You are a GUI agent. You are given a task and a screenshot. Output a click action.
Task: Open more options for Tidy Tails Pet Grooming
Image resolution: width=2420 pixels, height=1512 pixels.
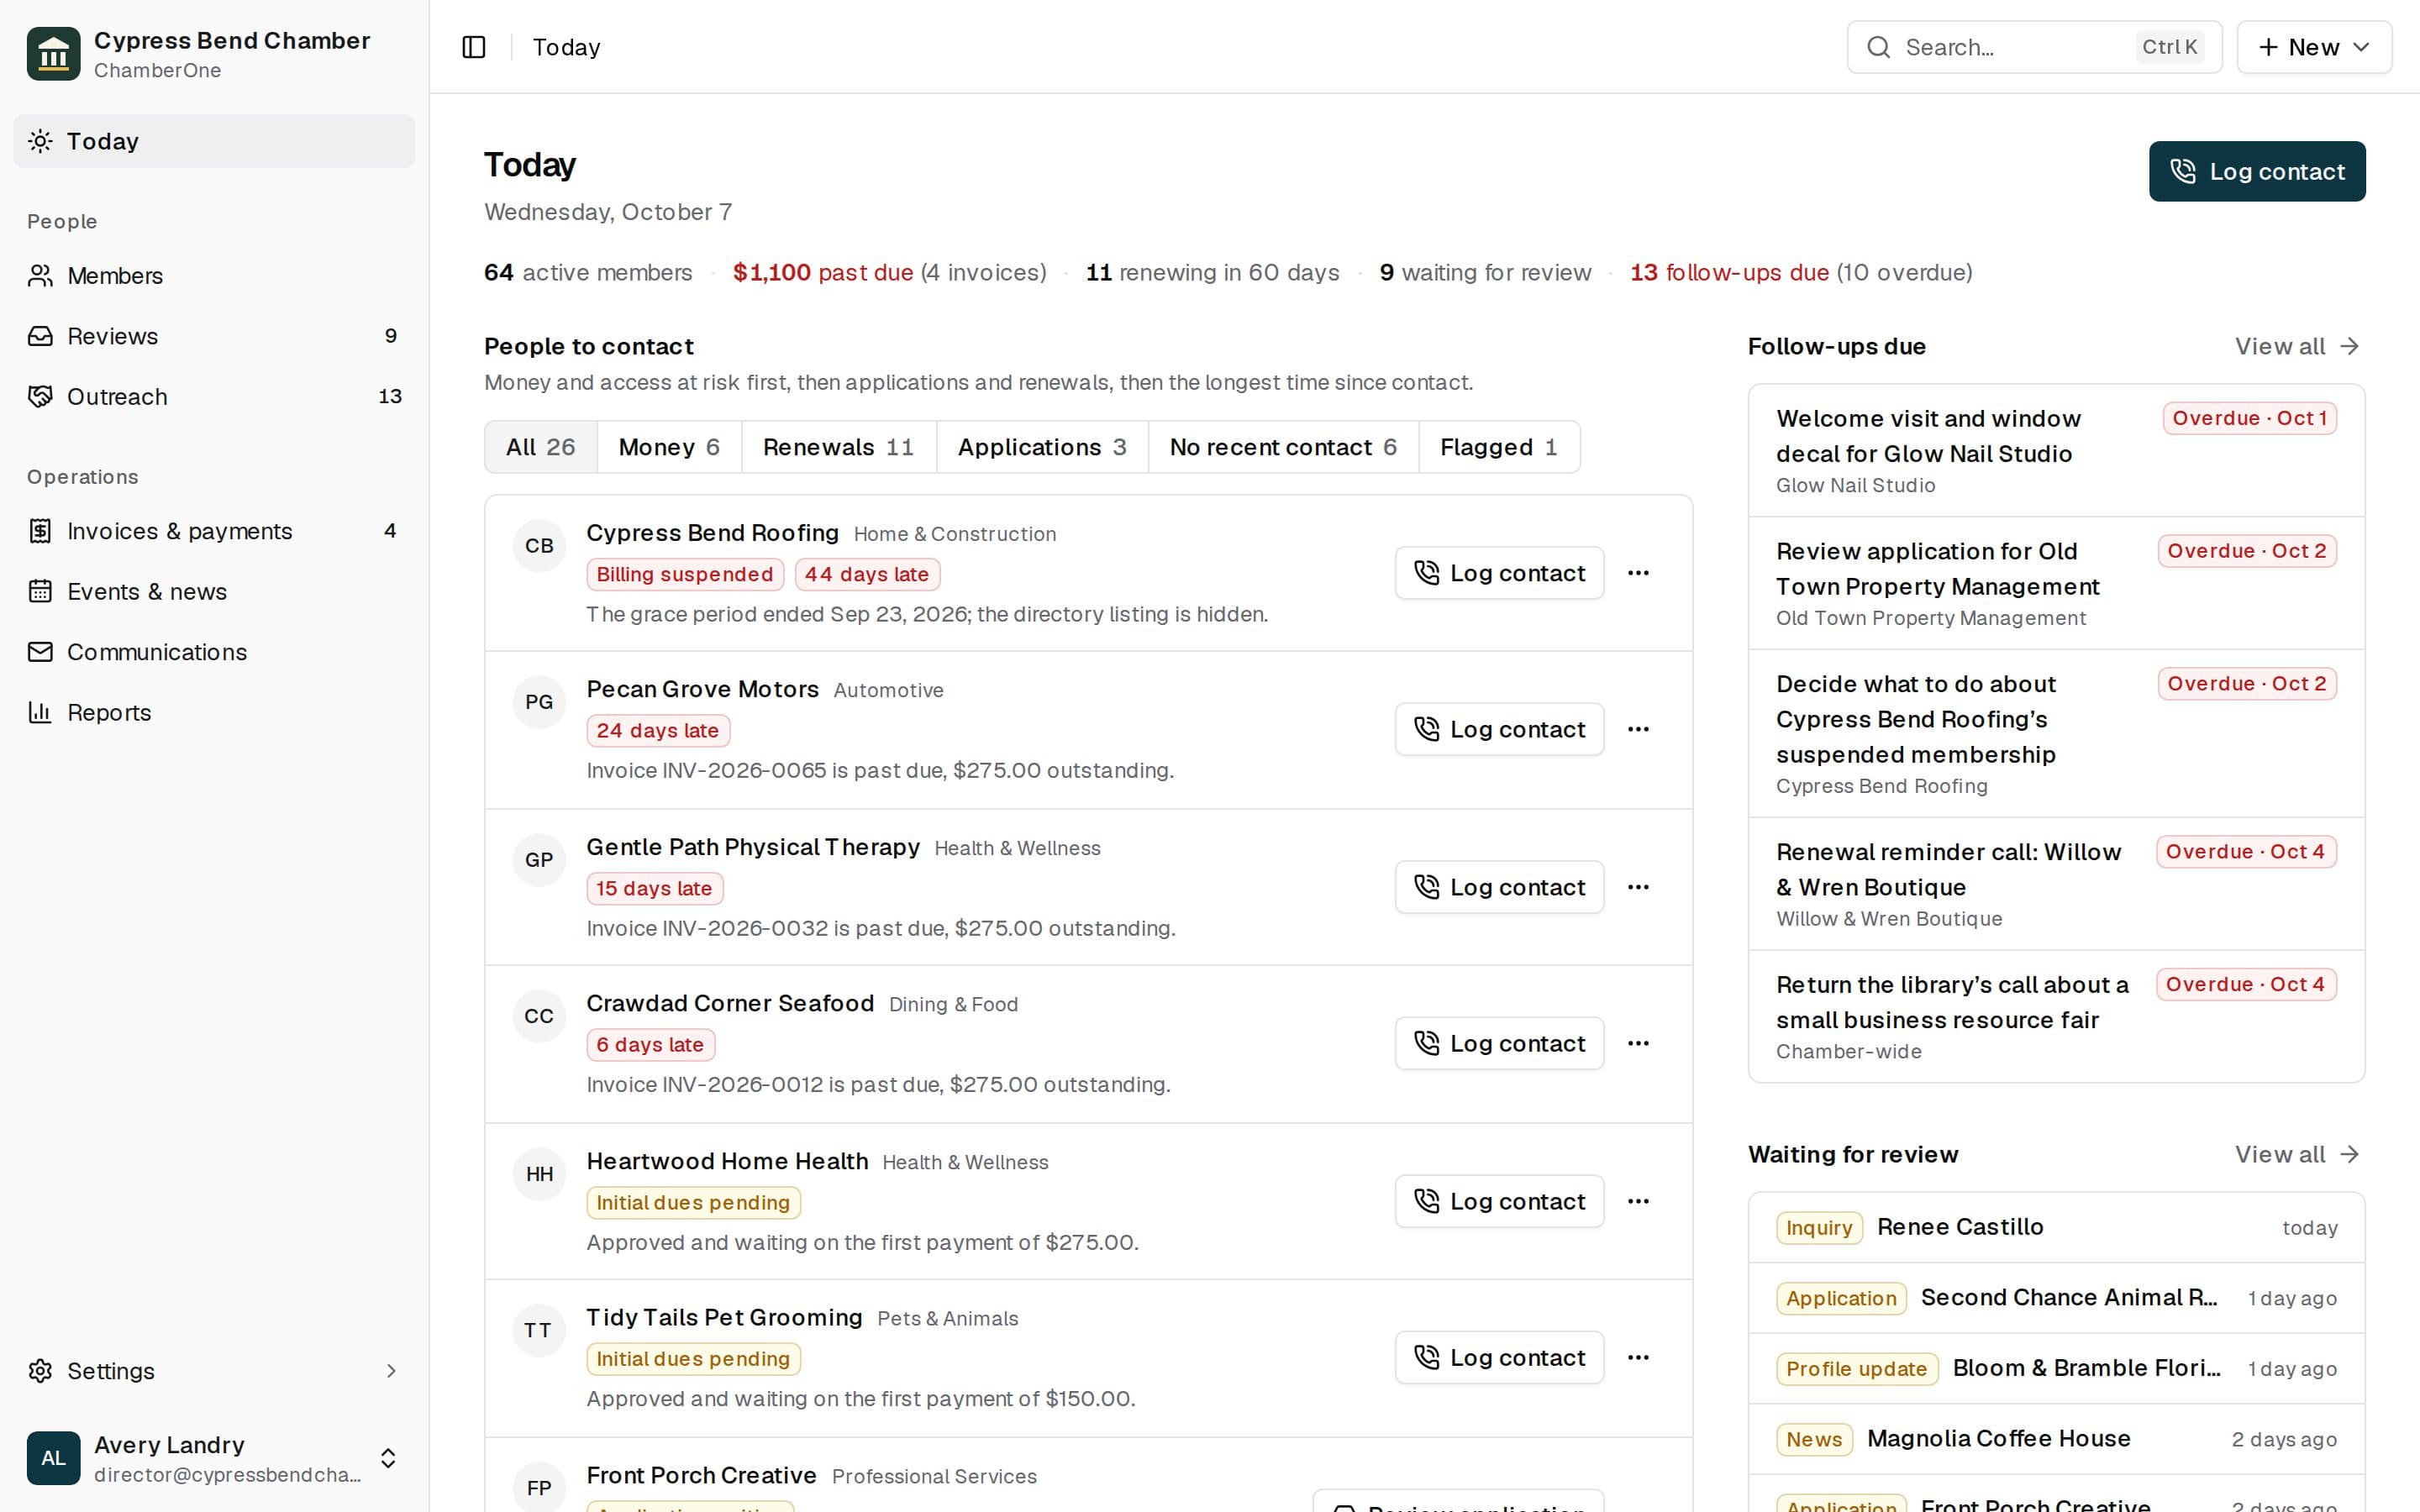[1638, 1357]
